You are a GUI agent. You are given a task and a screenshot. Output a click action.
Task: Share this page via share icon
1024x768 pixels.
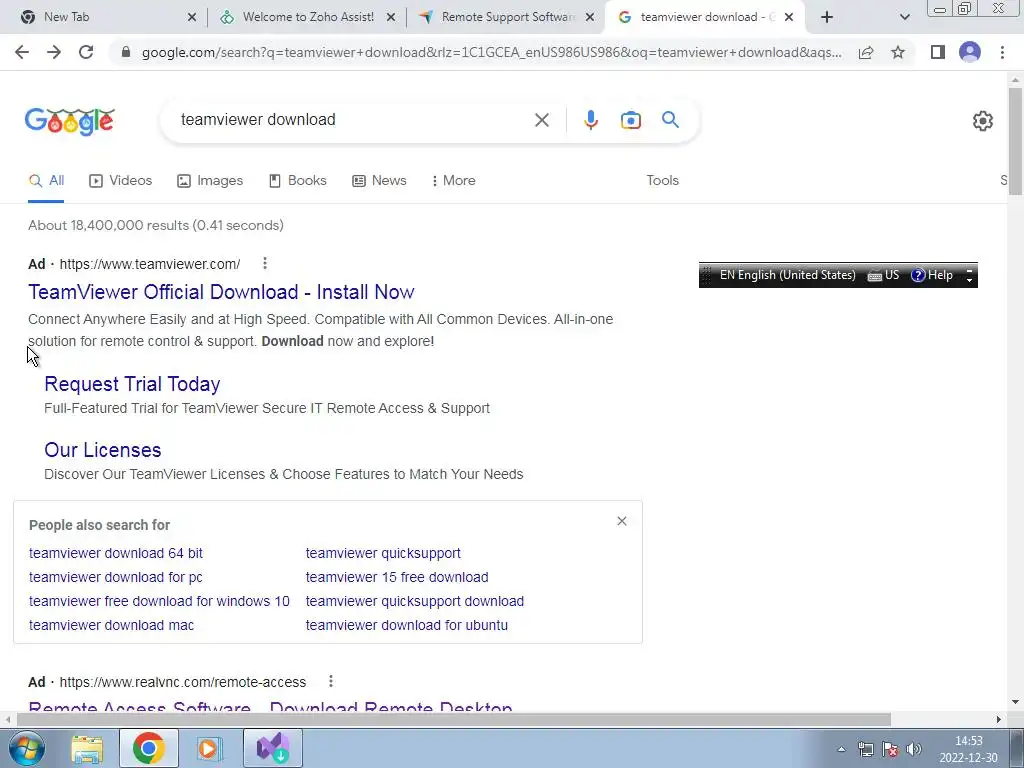[x=866, y=52]
